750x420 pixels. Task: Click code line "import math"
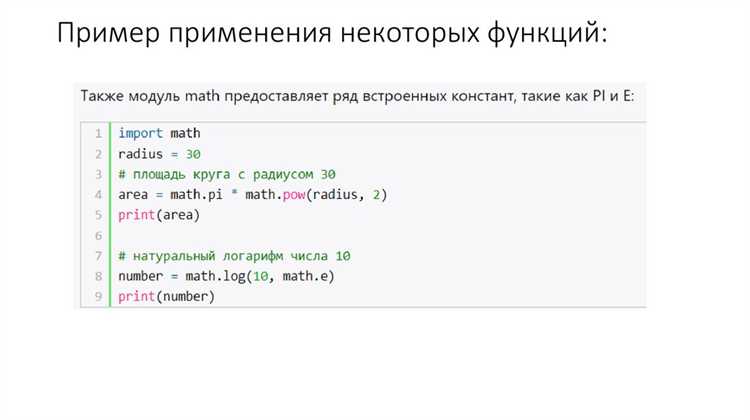tap(159, 133)
